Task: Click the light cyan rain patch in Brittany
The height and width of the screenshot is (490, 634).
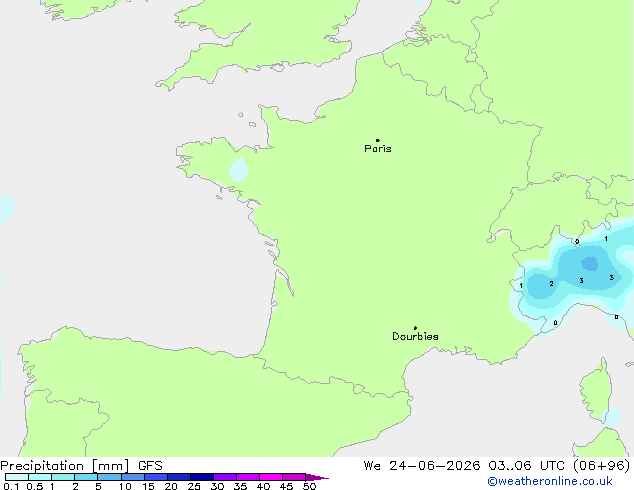Action: click(x=239, y=170)
